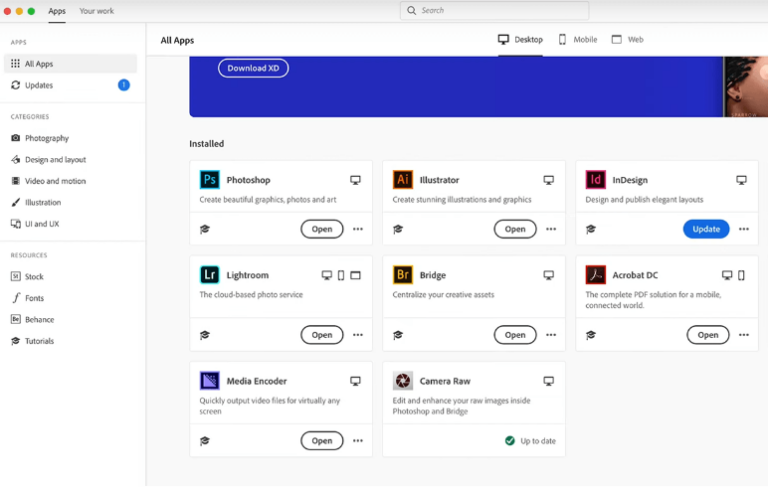Click the Illustrator app icon

(403, 180)
